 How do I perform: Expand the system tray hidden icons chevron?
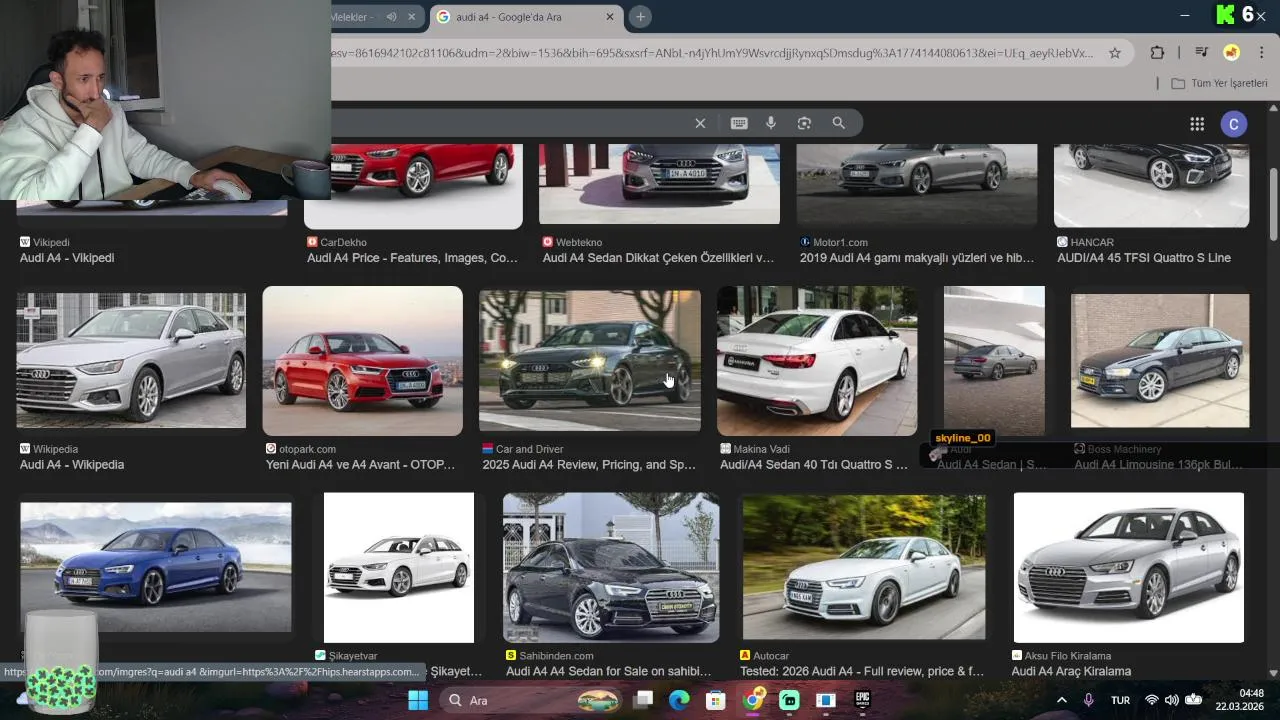coord(1061,700)
